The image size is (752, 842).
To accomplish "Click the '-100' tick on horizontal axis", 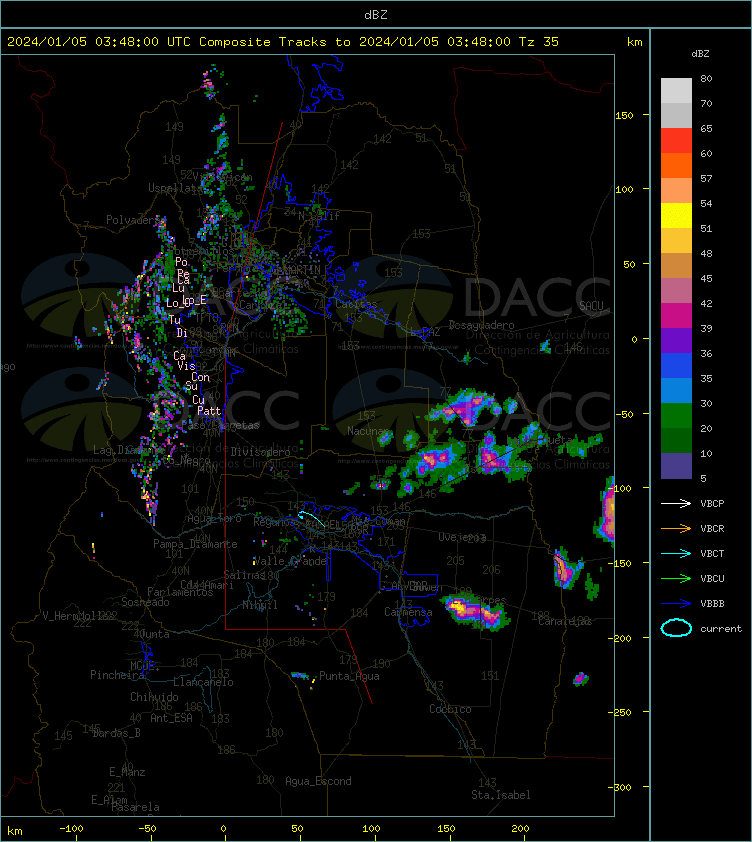I will (71, 829).
